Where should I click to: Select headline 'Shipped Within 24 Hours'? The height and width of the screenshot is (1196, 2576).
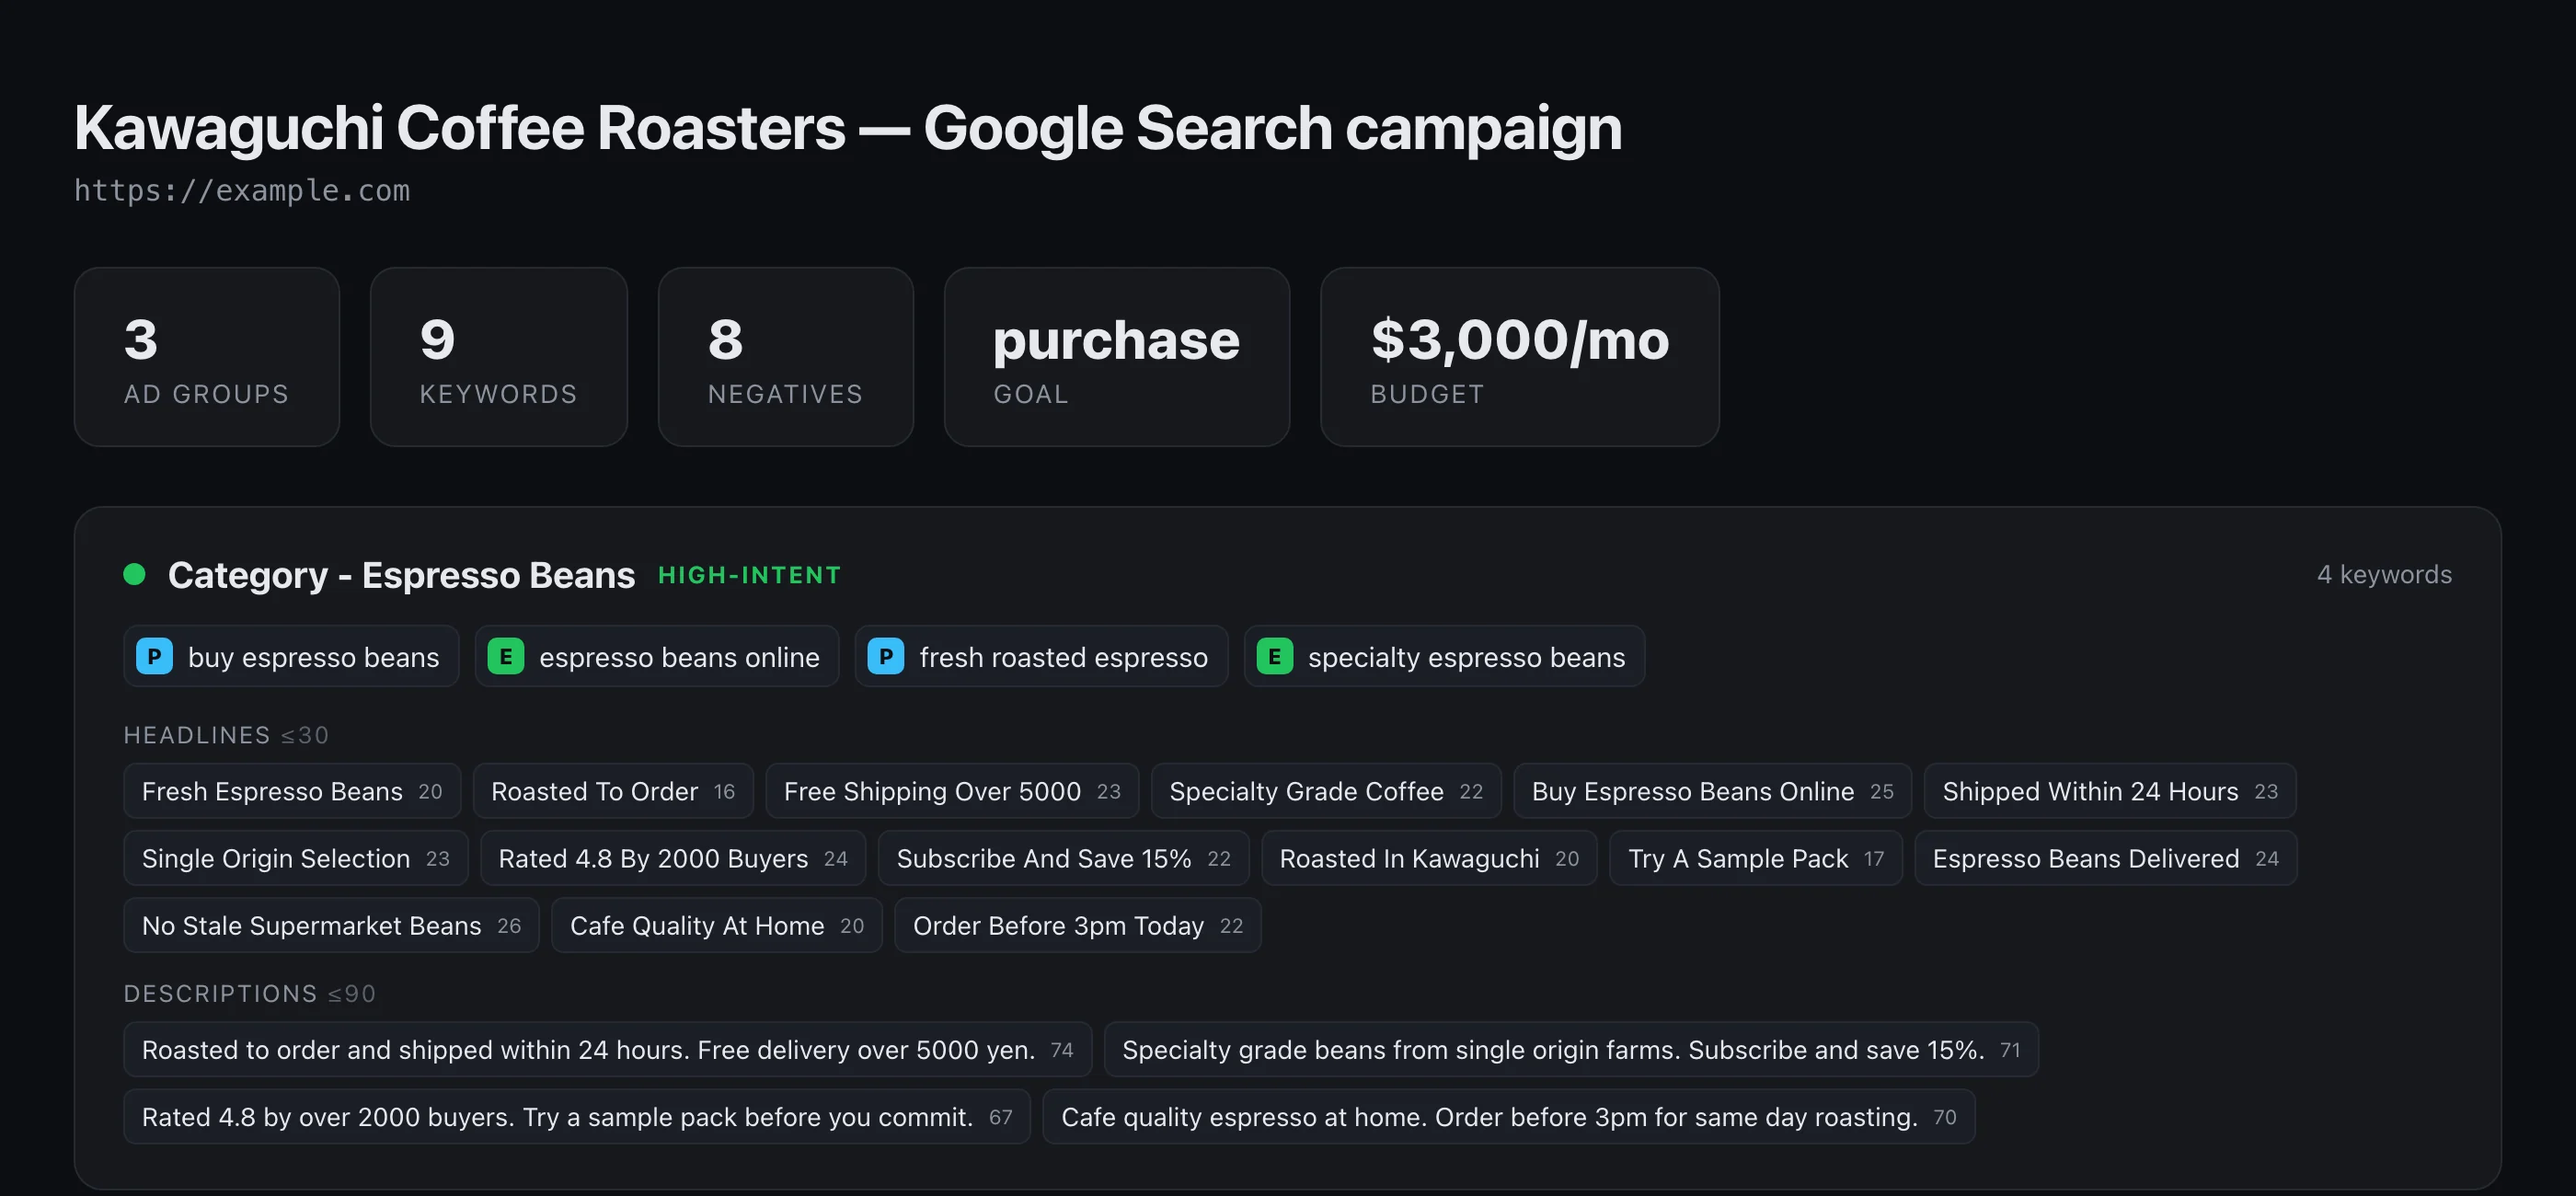coord(2110,791)
